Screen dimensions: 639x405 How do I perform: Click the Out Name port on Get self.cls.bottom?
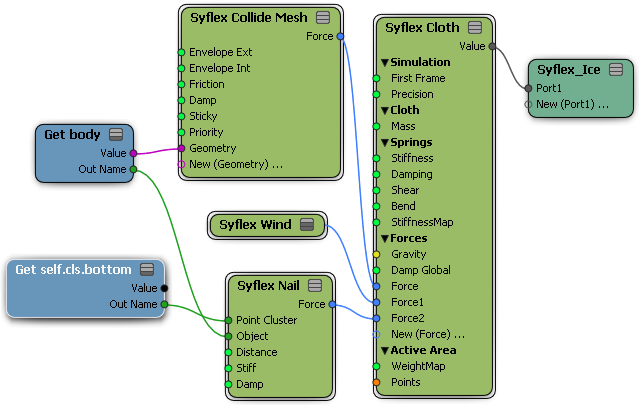click(x=164, y=304)
